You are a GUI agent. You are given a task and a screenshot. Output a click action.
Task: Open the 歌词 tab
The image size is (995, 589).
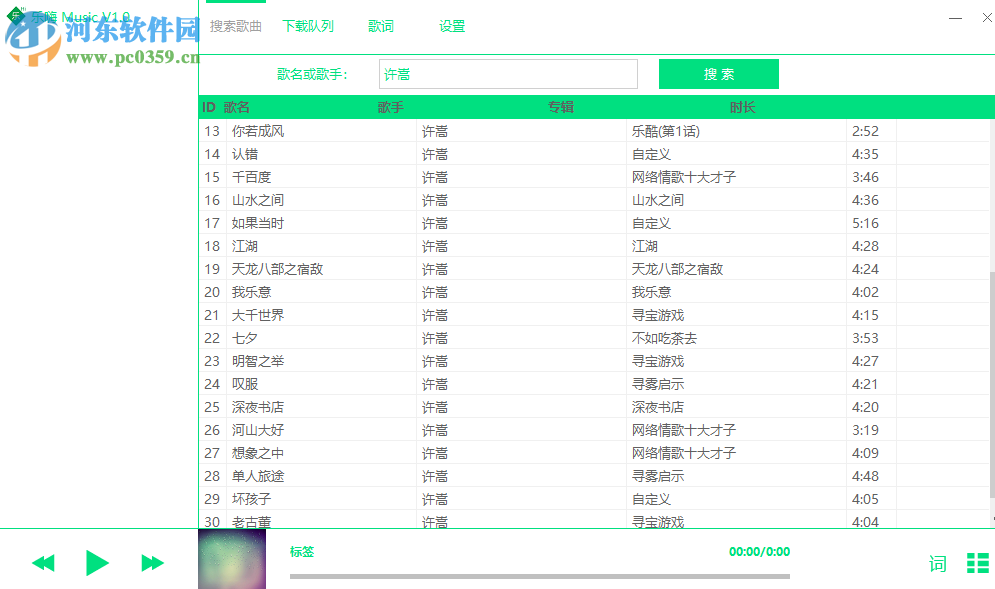380,26
